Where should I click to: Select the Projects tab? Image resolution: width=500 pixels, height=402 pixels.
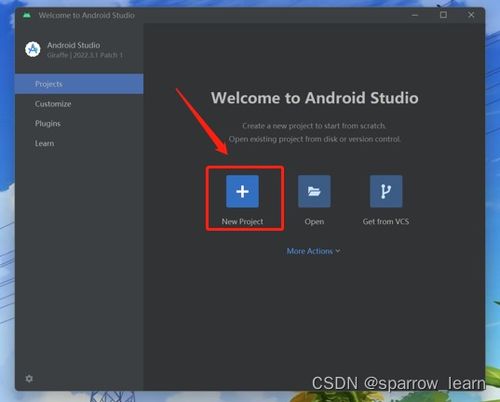[79, 84]
